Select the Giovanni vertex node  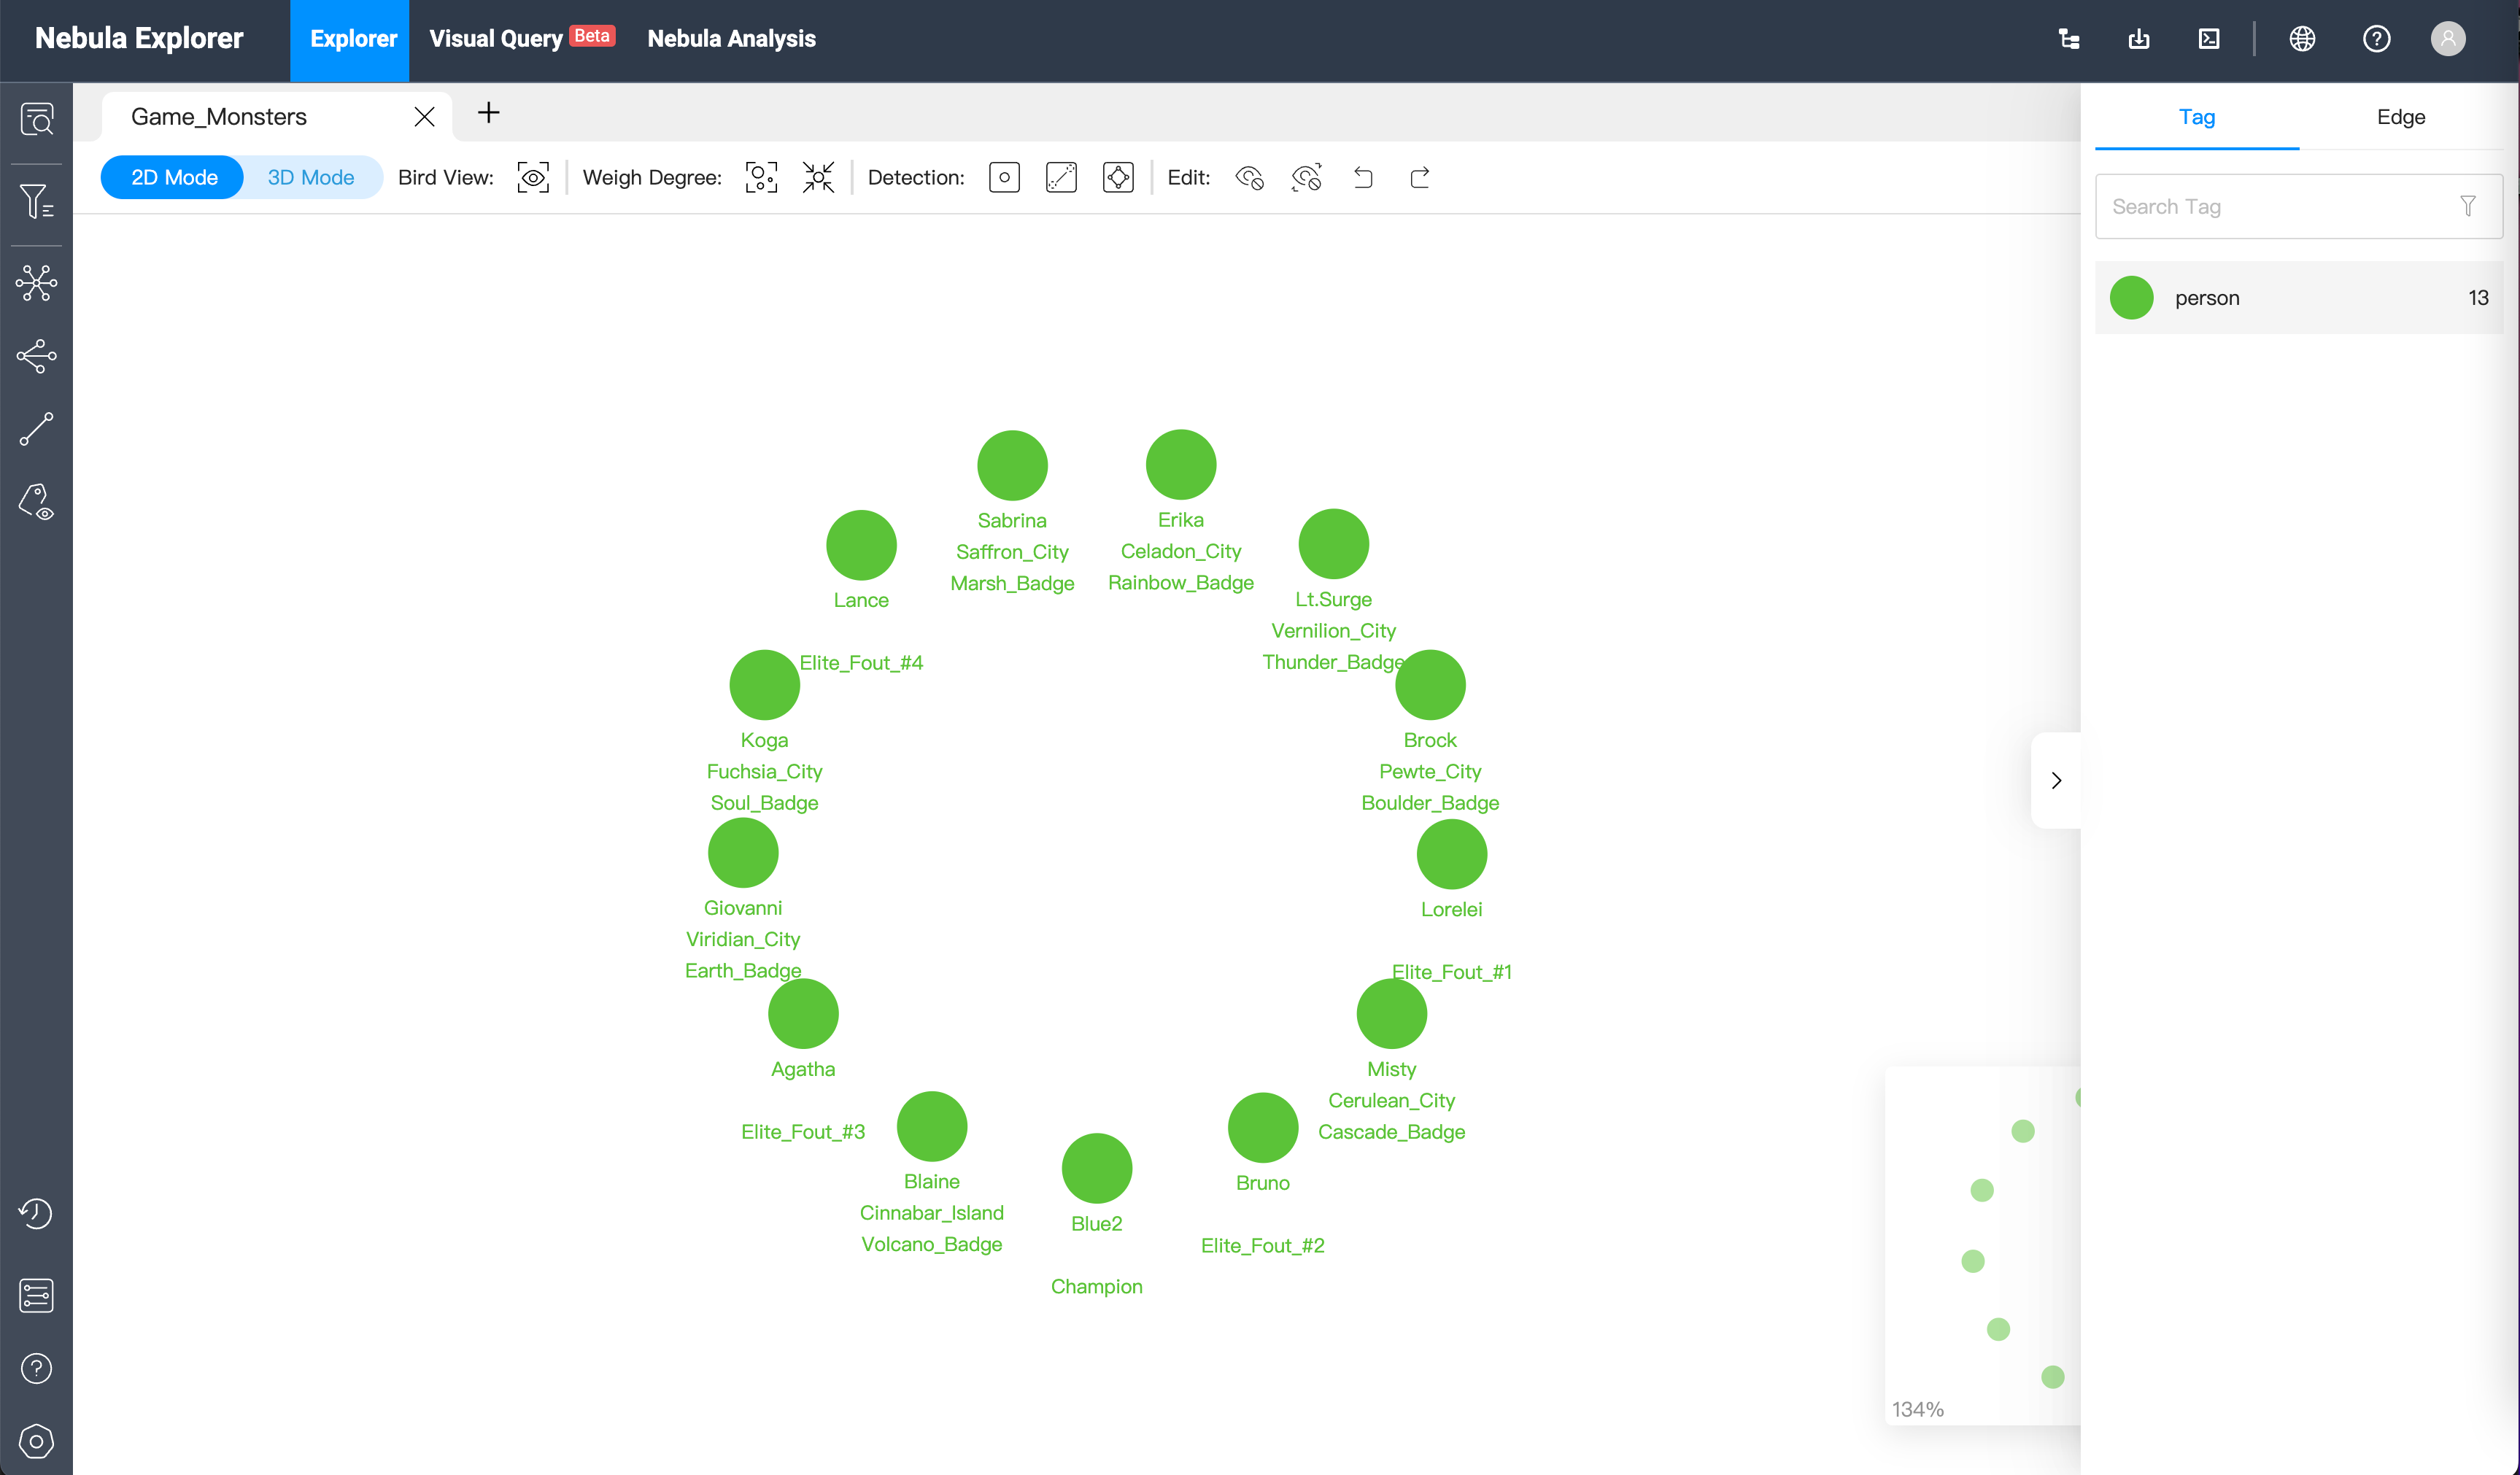click(x=743, y=853)
